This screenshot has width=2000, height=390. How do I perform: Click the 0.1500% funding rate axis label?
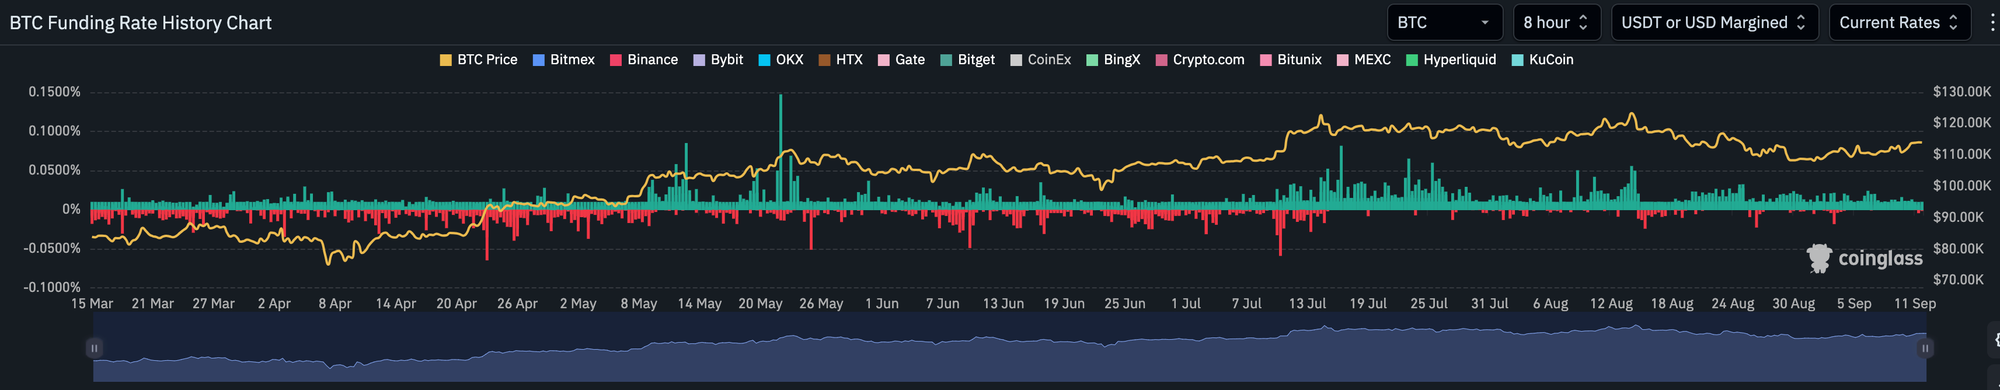(x=55, y=92)
